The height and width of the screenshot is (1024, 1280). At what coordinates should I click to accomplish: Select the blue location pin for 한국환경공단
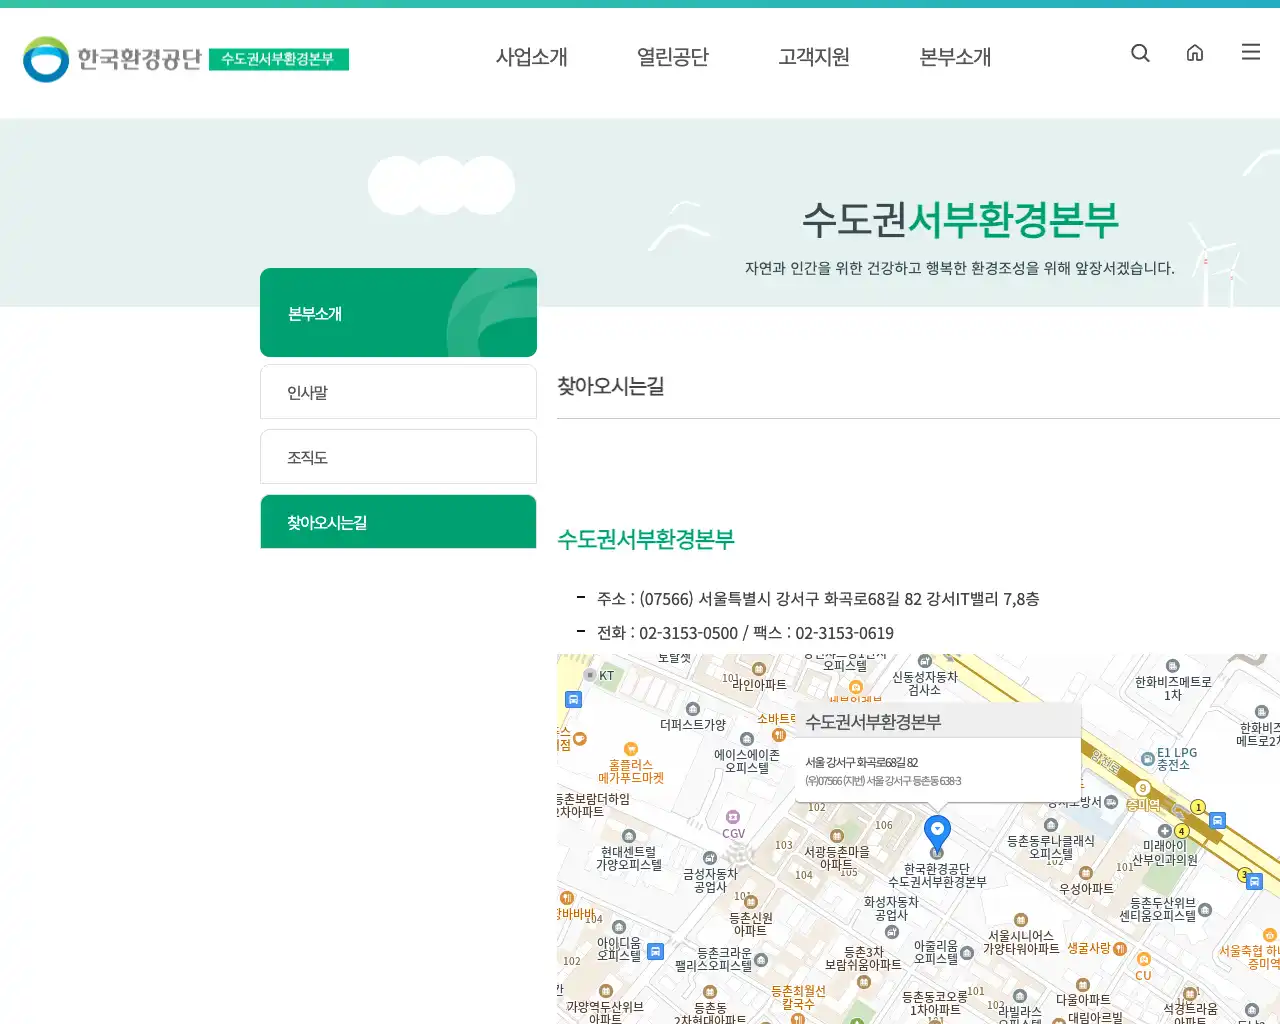[936, 828]
